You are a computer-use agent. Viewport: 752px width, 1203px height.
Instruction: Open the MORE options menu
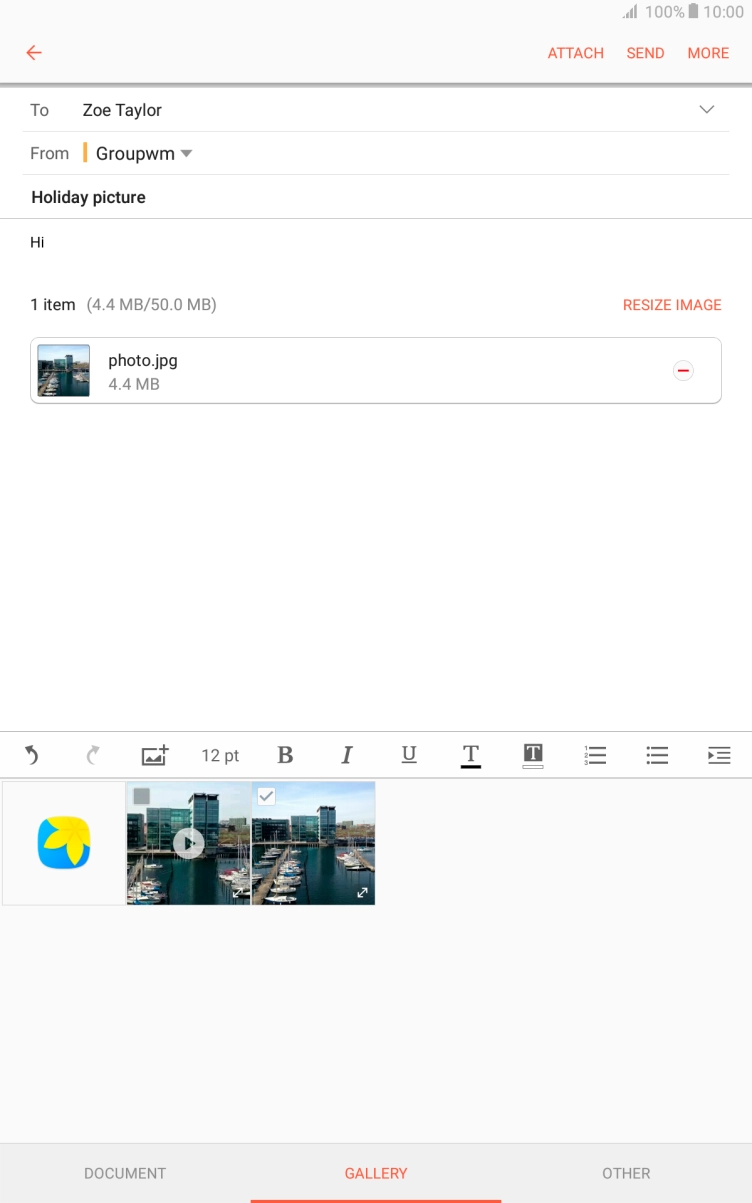pyautogui.click(x=708, y=53)
